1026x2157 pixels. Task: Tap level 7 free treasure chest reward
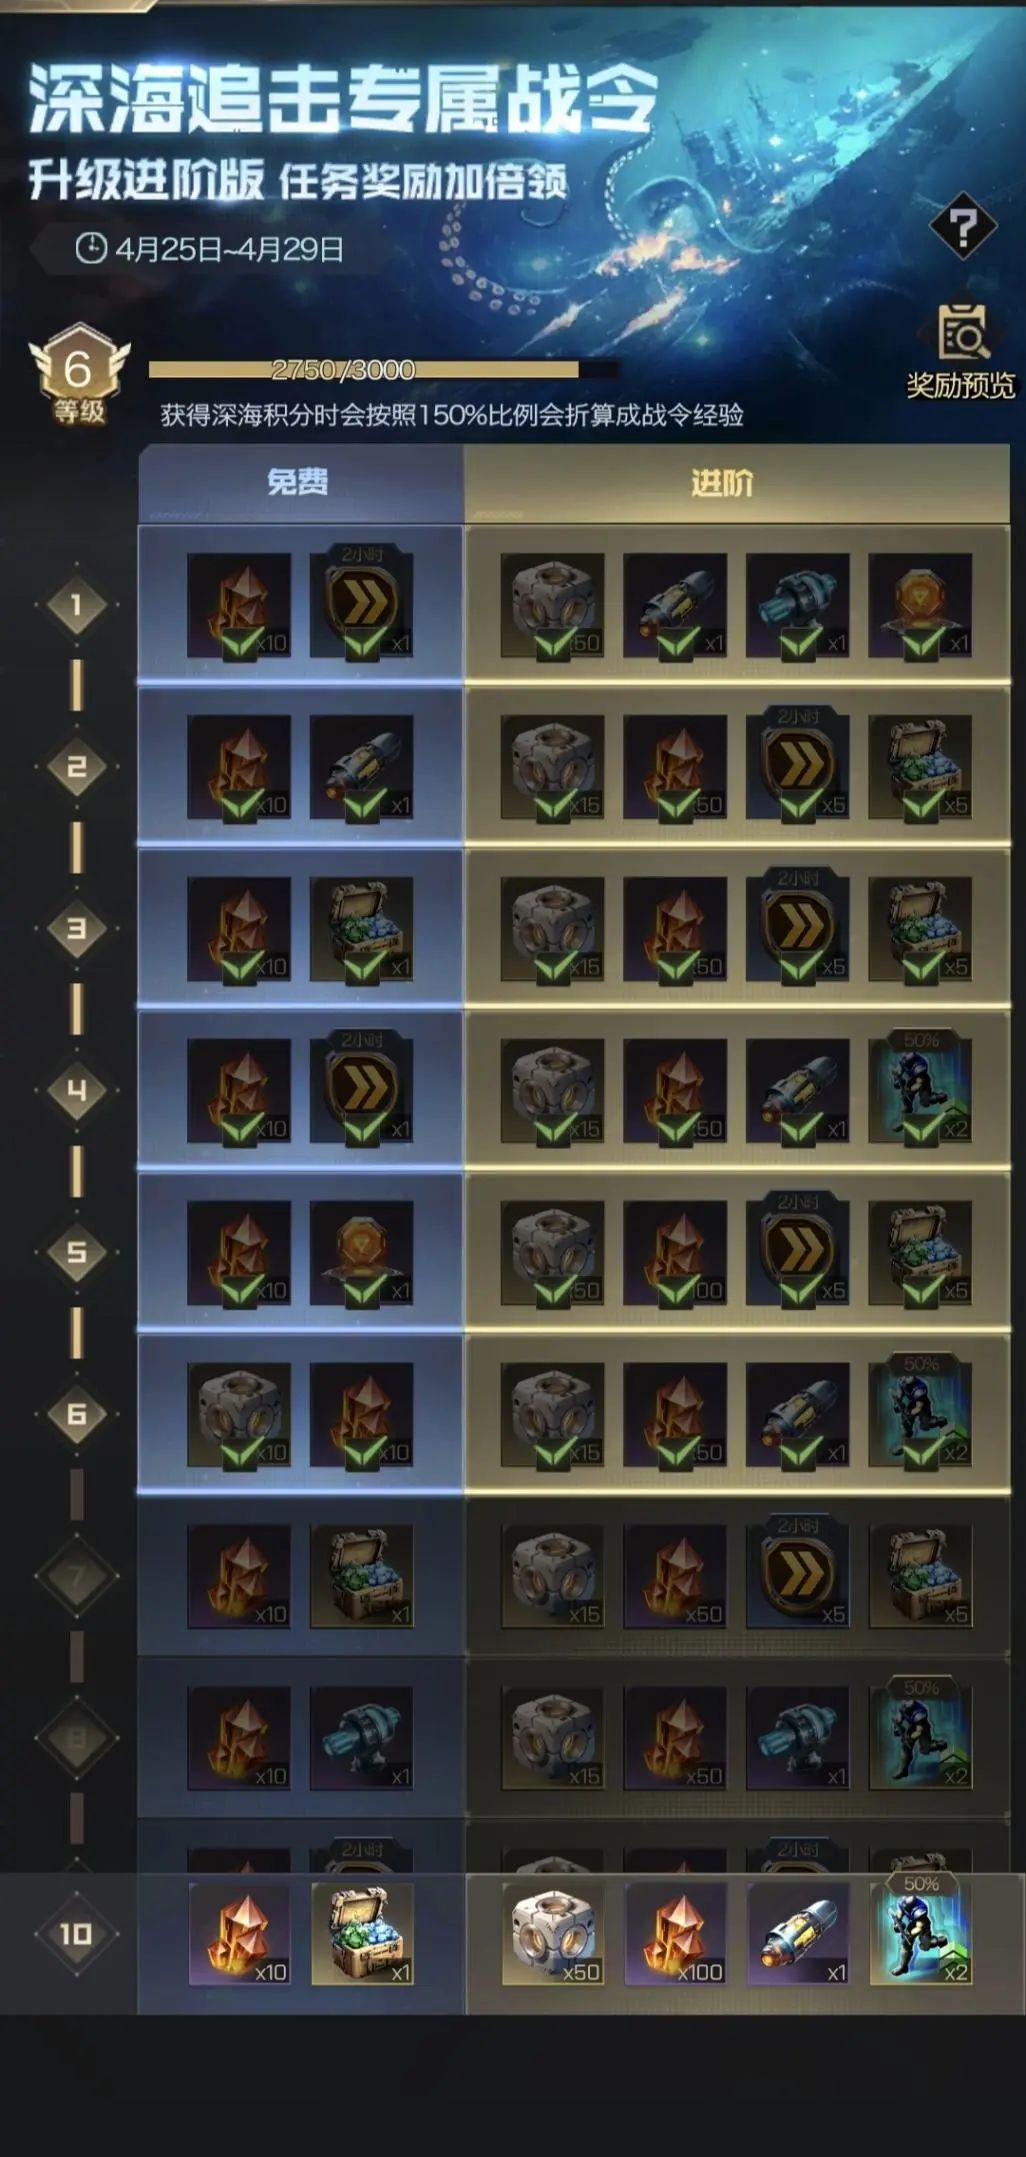pyautogui.click(x=361, y=1577)
